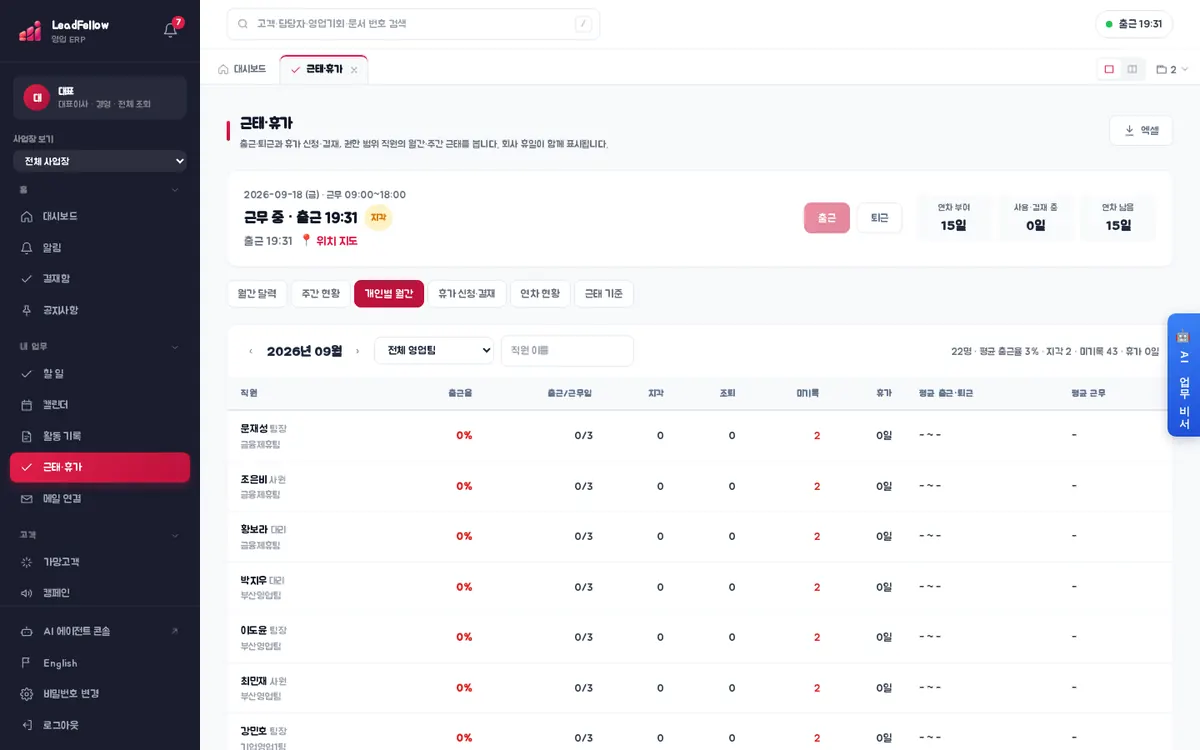Collapse the 홈 sidebar section
The image size is (1200, 750).
(x=100, y=190)
